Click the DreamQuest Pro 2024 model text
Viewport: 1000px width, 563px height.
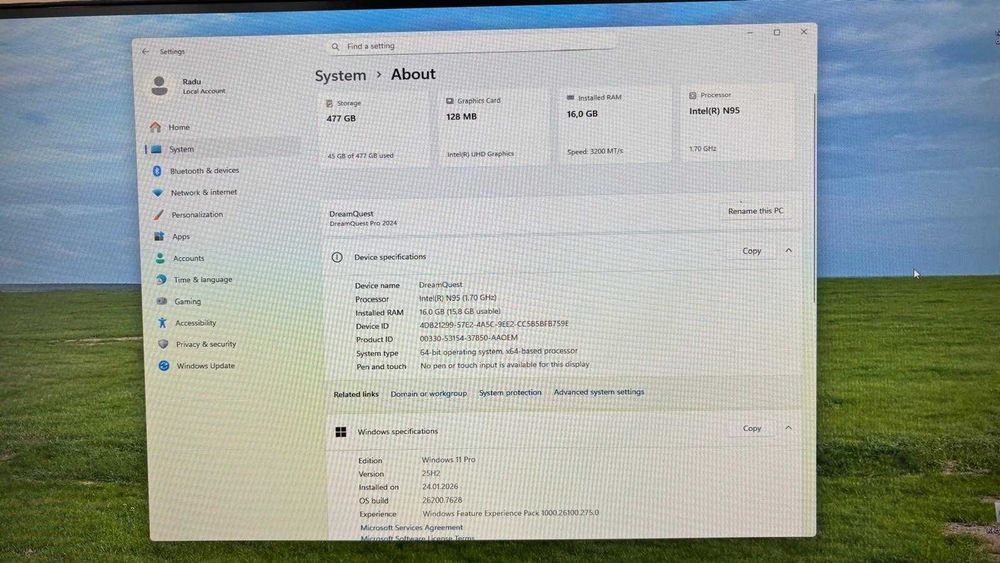click(363, 223)
